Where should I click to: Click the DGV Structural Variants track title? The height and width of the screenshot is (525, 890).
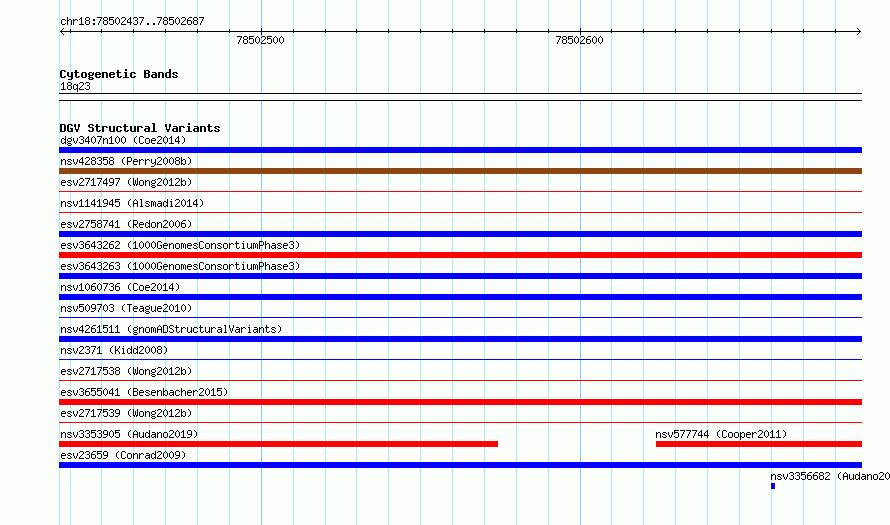[140, 128]
